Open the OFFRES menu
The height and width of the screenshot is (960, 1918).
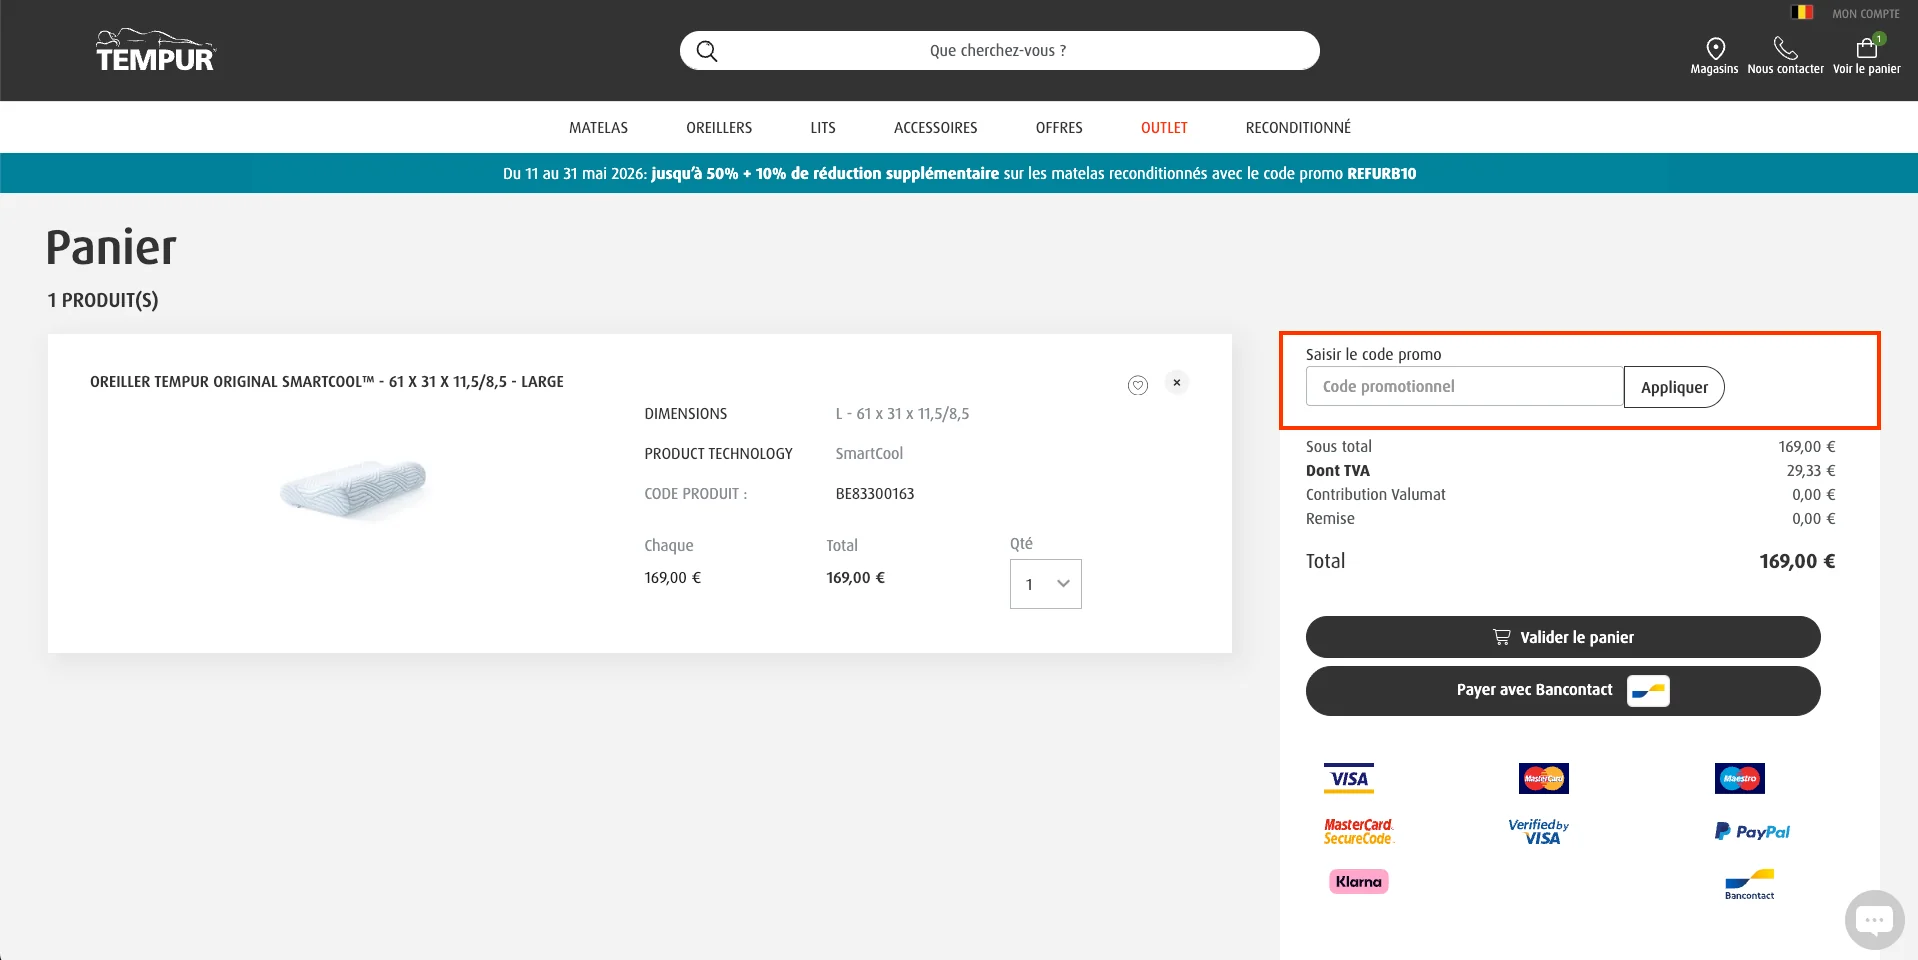click(x=1059, y=128)
